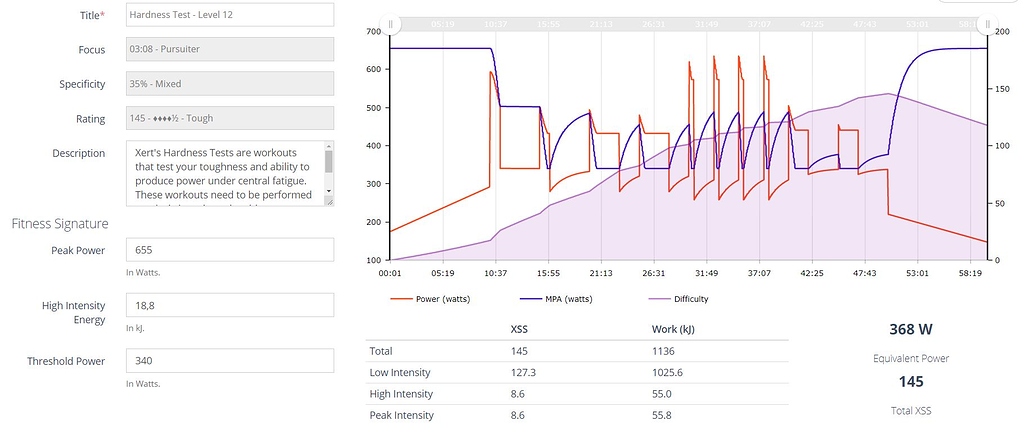Click the Focus field showing Pursuiter

[x=230, y=50]
